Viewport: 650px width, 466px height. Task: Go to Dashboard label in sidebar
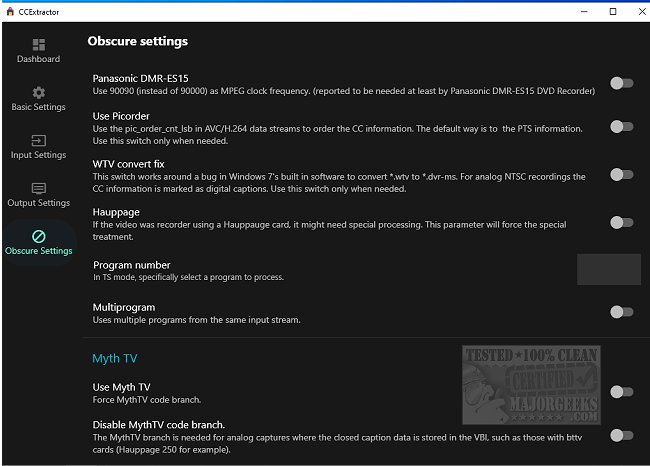point(39,59)
